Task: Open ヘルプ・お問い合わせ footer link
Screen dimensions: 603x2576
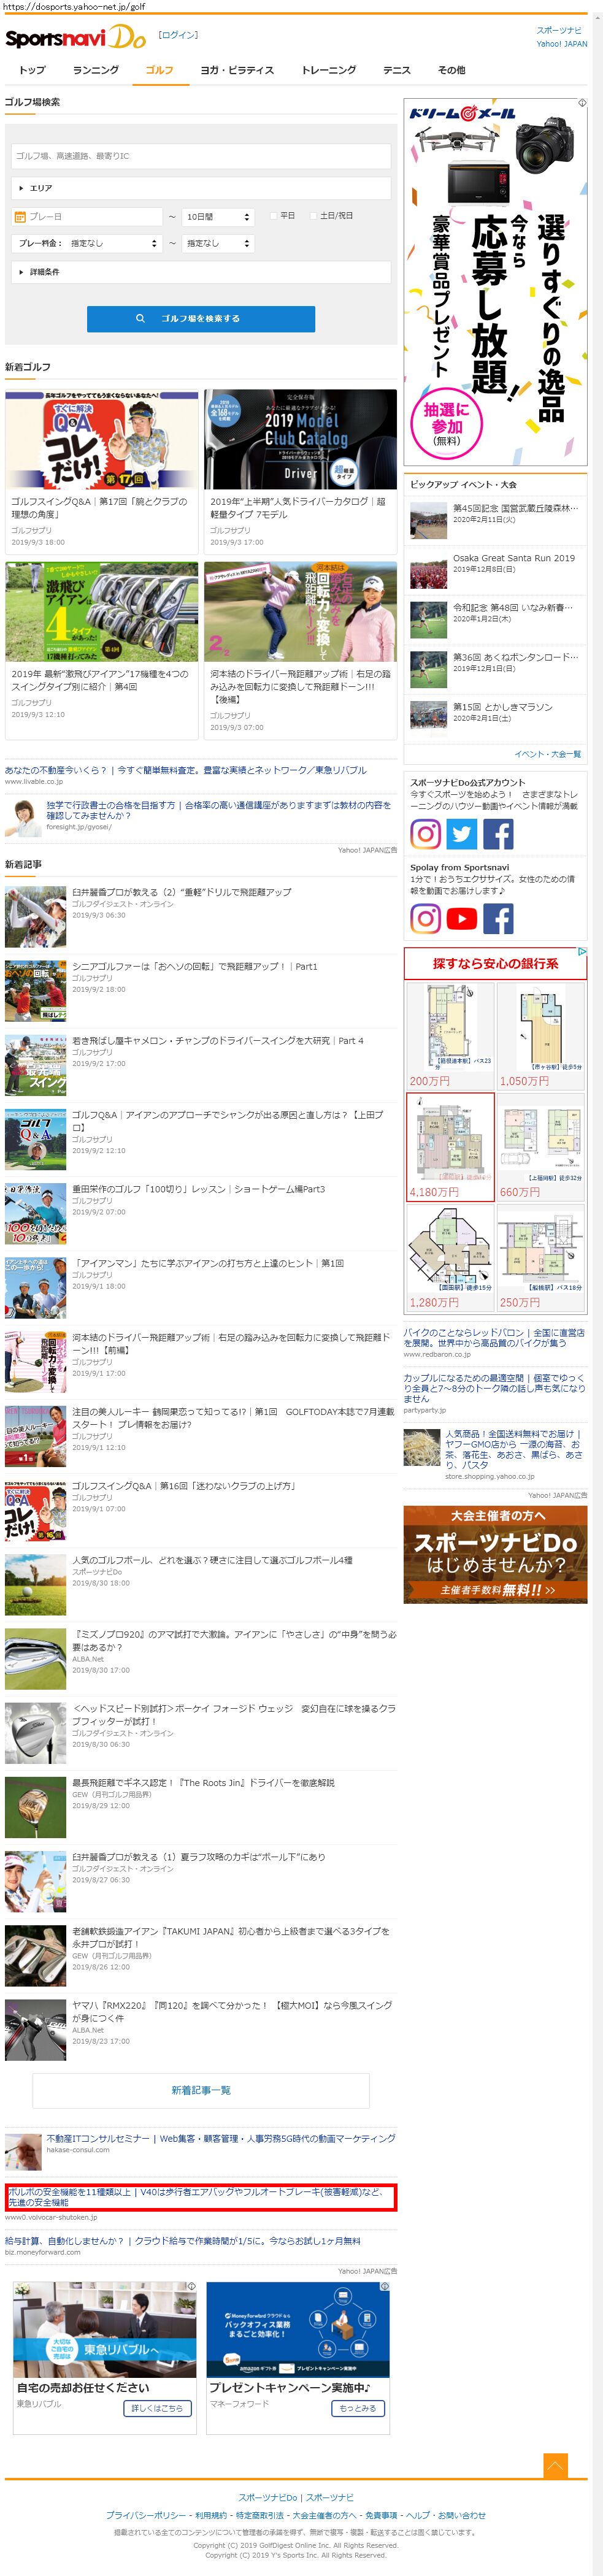Action: (445, 2514)
